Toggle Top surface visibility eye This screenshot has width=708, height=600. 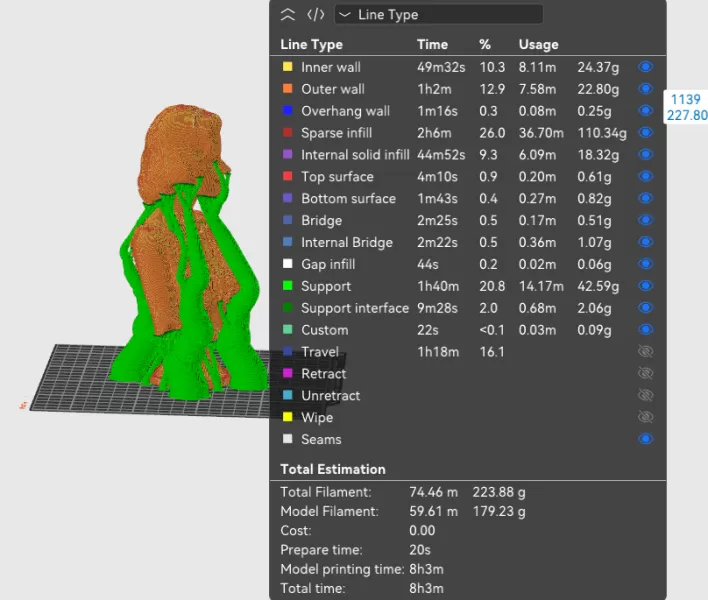point(646,176)
